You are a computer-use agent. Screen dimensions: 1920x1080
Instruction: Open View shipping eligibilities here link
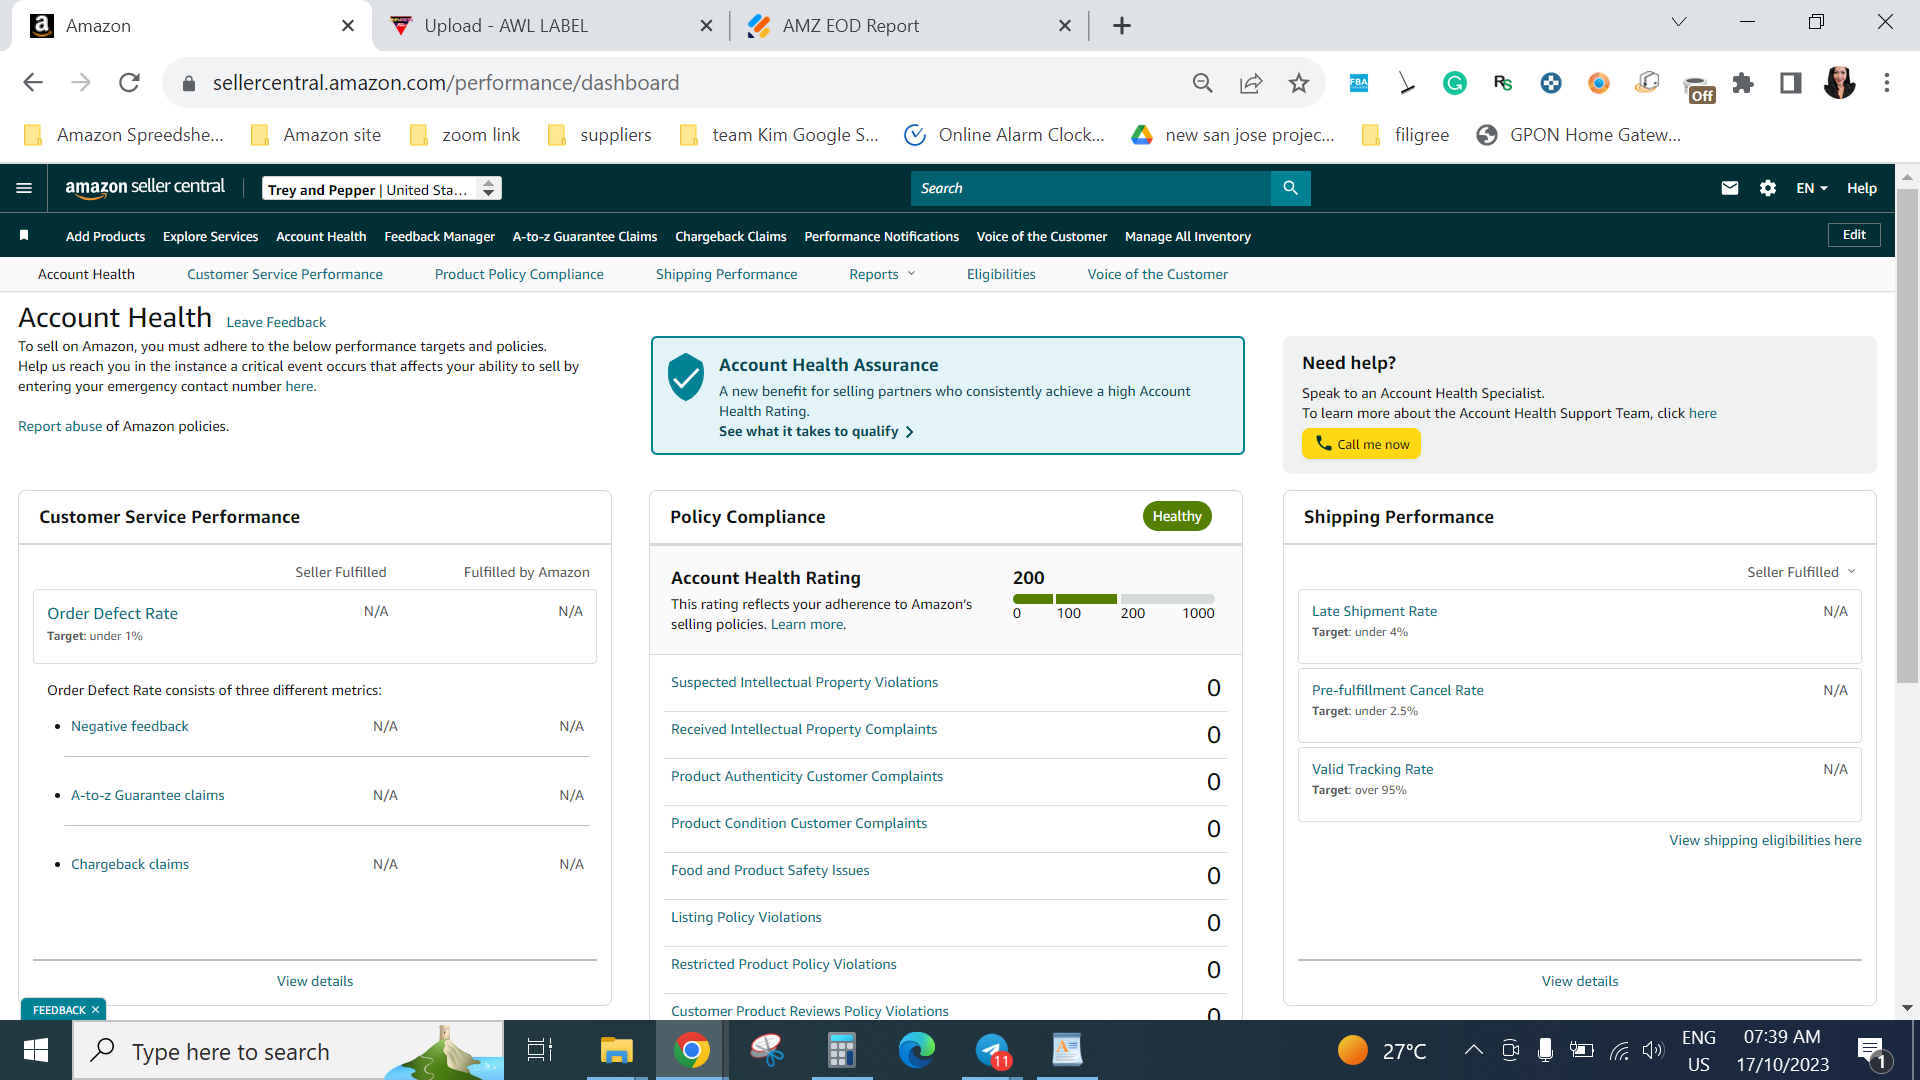pyautogui.click(x=1765, y=840)
